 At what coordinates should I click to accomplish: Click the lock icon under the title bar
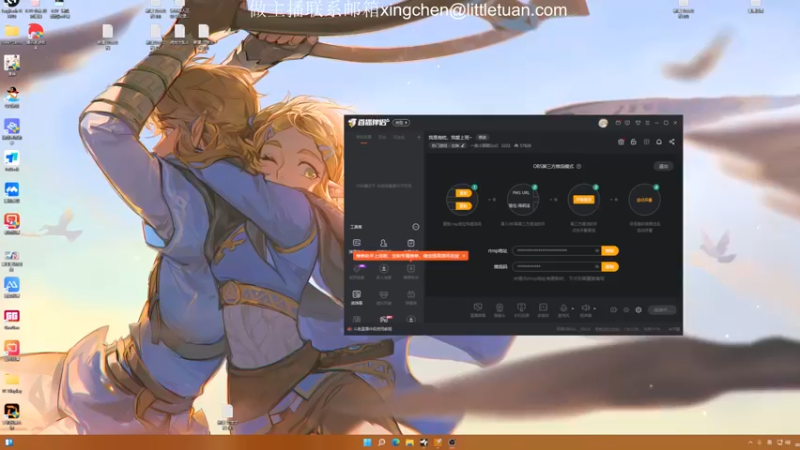[634, 142]
